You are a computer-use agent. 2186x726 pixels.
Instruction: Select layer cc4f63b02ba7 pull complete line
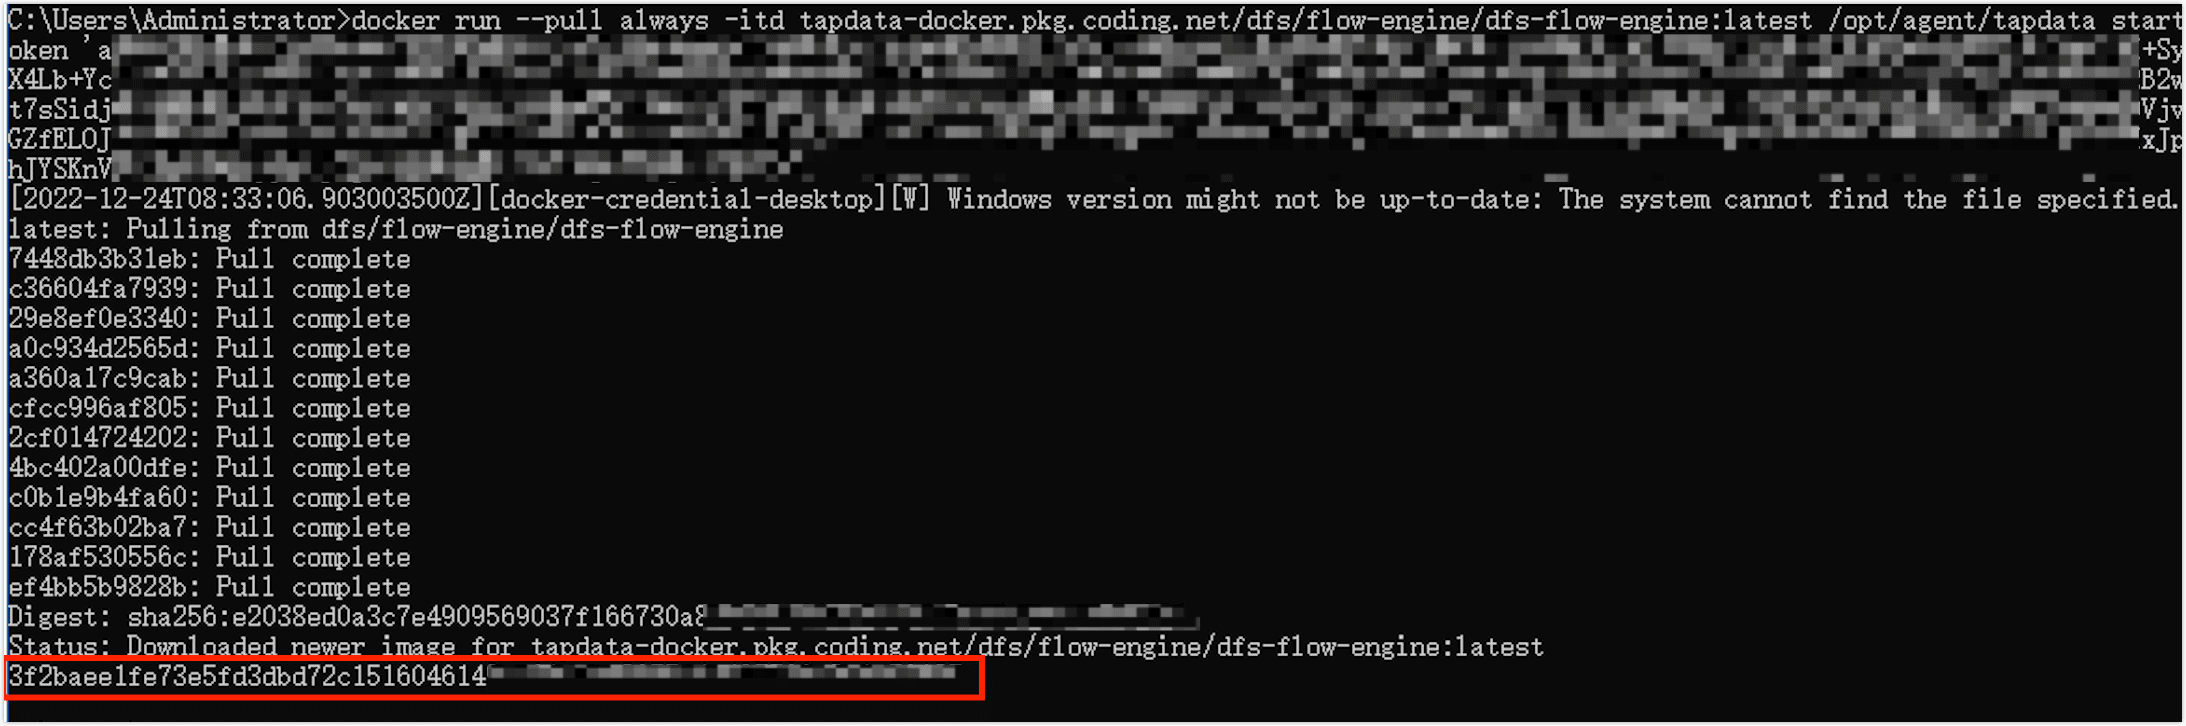click(x=210, y=528)
